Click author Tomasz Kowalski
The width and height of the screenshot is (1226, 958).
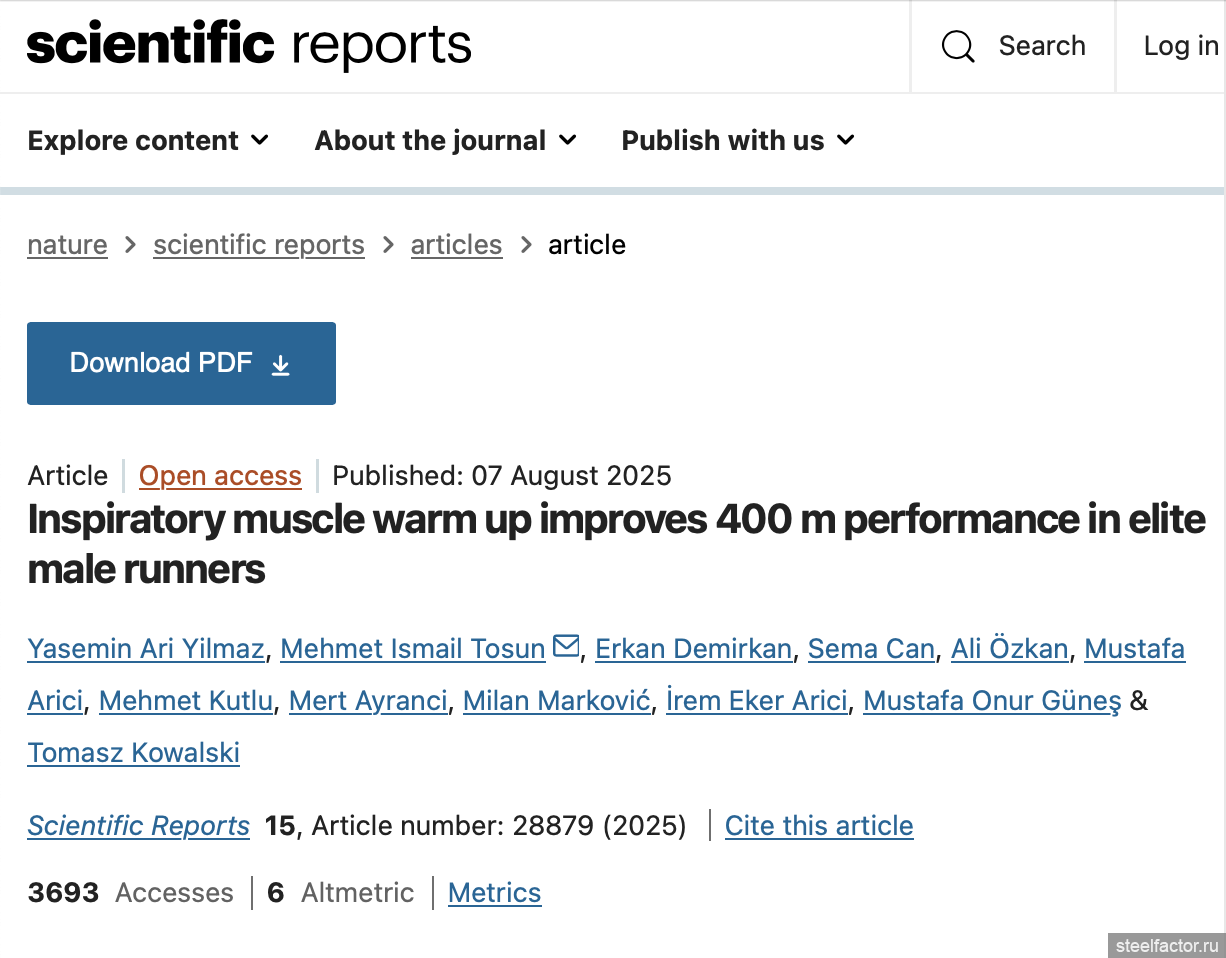coord(133,753)
